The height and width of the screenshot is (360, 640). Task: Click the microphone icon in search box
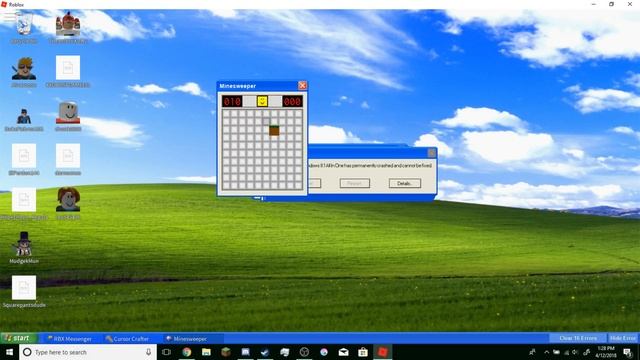149,352
